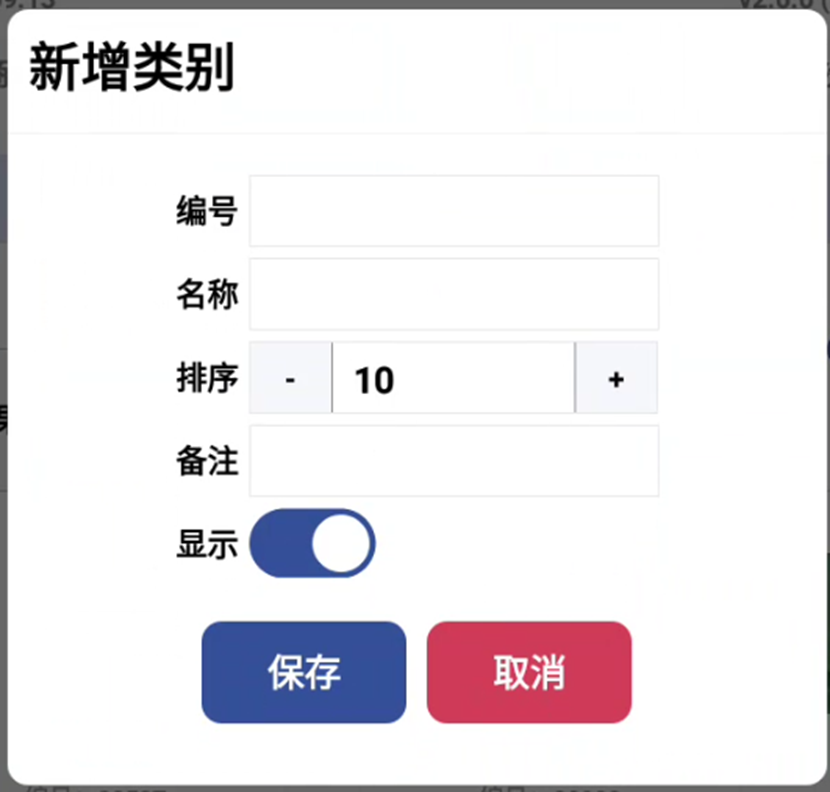Focus the 编号 input field
The image size is (830, 792).
point(454,211)
